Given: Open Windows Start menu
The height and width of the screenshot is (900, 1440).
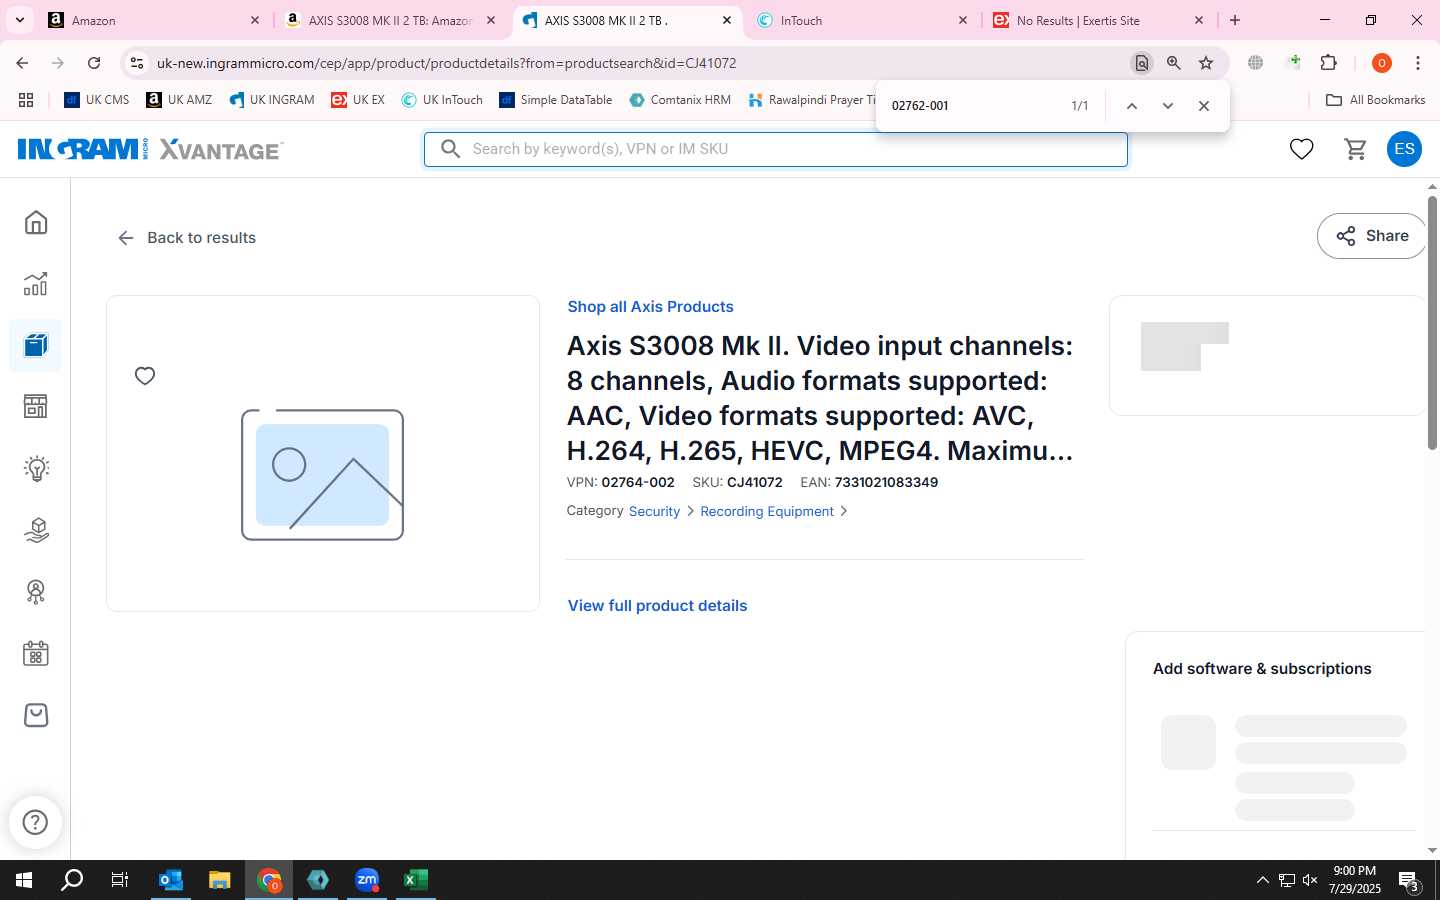Looking at the screenshot, I should 24,880.
